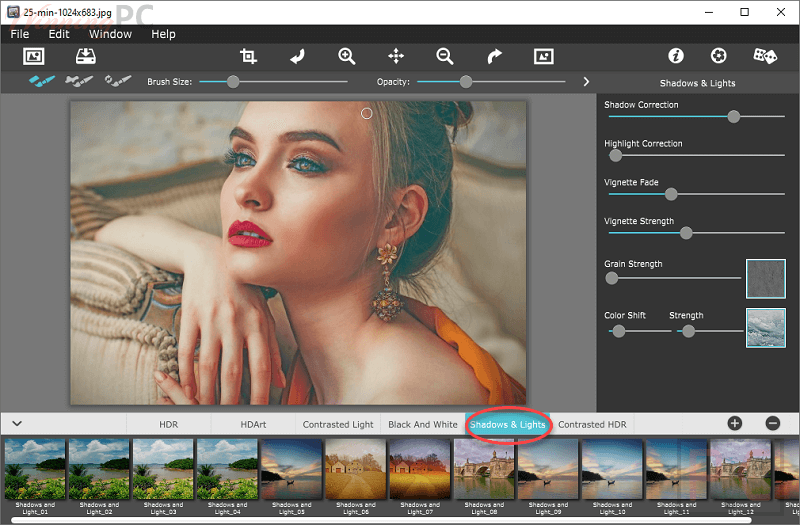This screenshot has width=800, height=525.
Task: Open the Help menu
Action: click(x=163, y=34)
